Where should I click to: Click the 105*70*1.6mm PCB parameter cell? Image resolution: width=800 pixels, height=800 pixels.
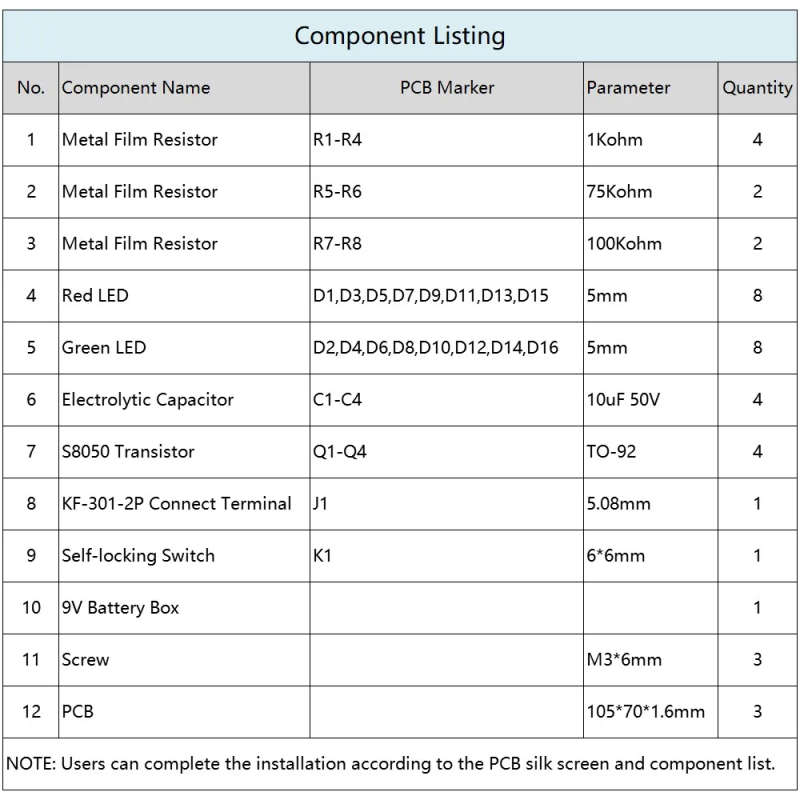tap(651, 712)
